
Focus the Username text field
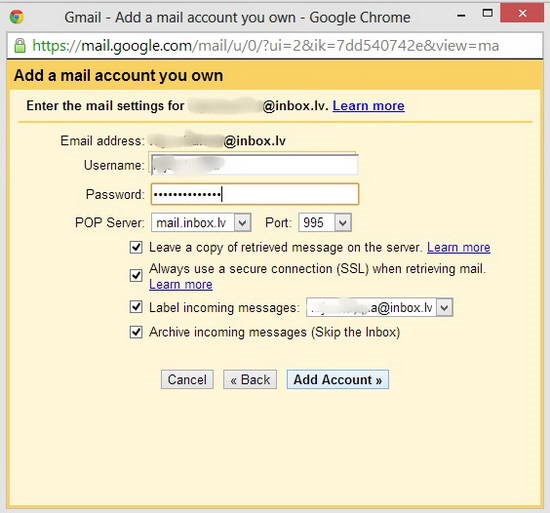point(255,164)
